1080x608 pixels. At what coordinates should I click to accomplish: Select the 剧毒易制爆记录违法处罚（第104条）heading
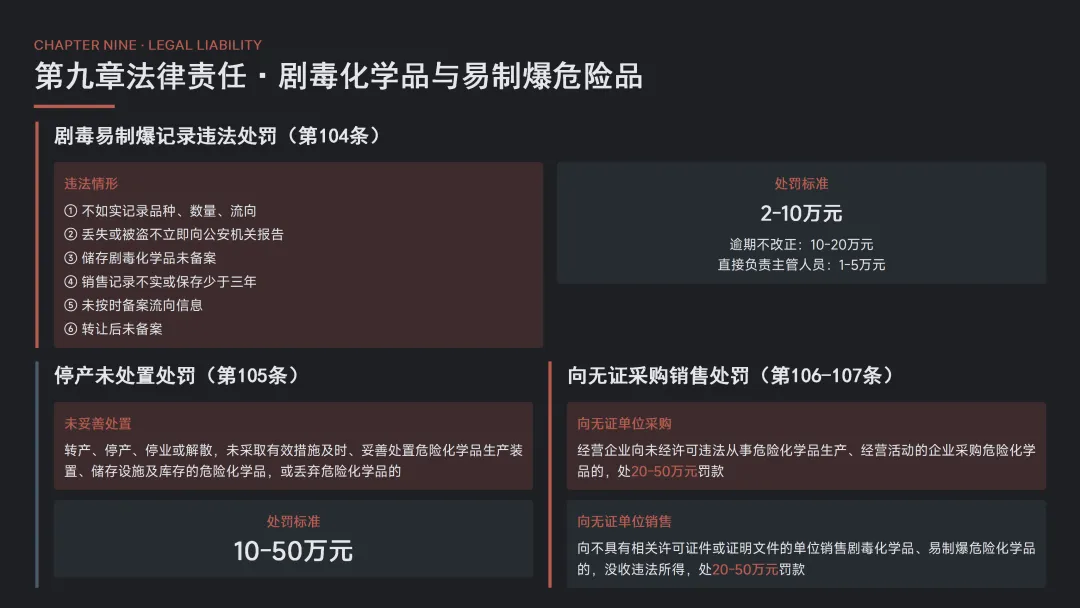pos(217,136)
